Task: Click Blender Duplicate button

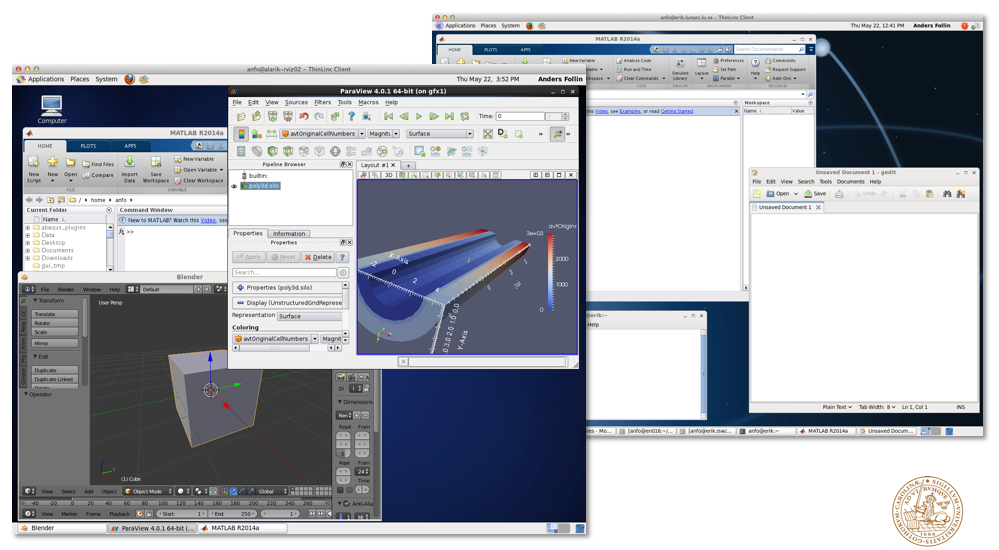Action: [55, 370]
